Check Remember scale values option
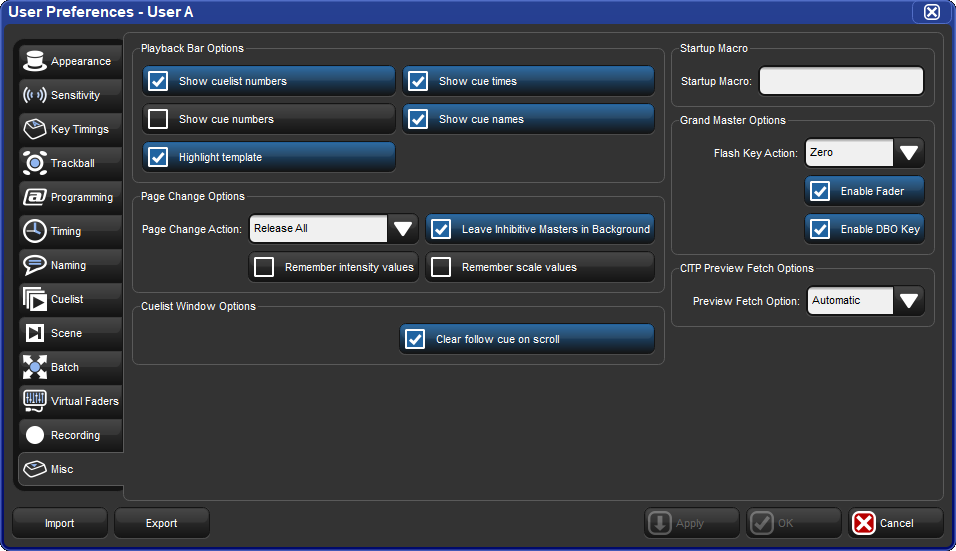This screenshot has width=956, height=551. point(441,267)
